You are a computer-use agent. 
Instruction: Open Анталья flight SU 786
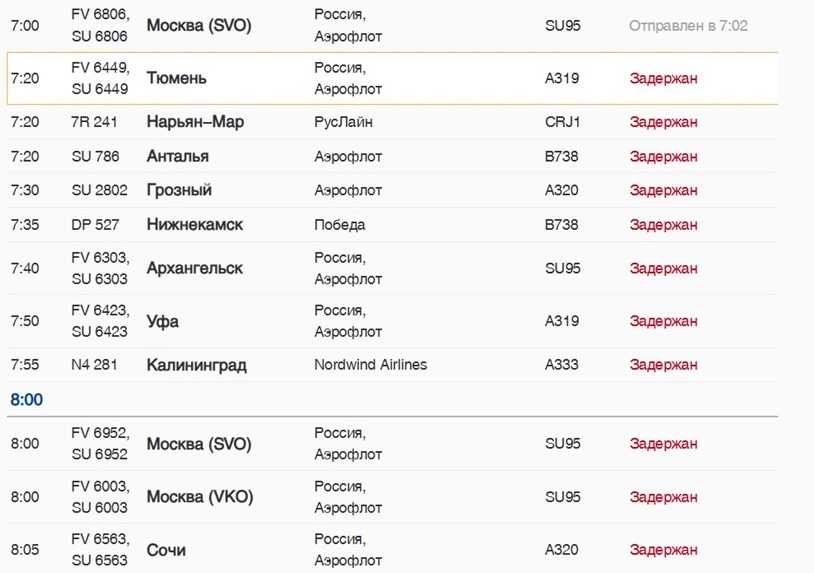tap(392, 156)
